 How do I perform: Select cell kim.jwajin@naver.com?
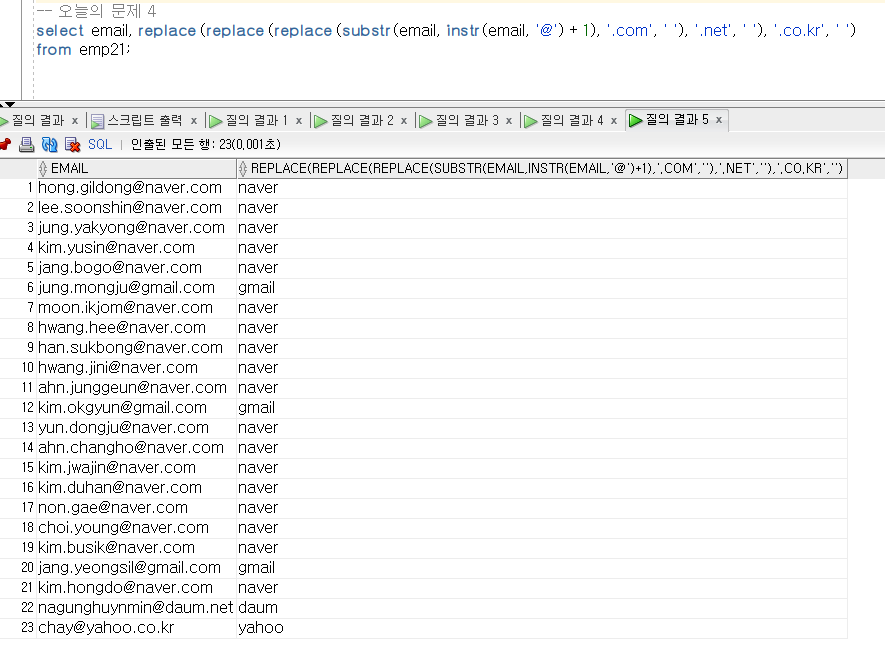click(x=137, y=468)
